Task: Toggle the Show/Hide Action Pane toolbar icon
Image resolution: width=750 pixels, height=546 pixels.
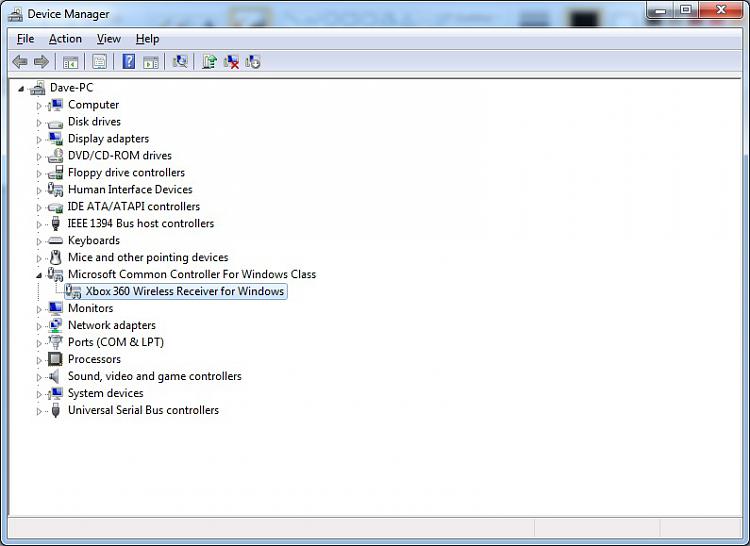Action: pos(151,62)
